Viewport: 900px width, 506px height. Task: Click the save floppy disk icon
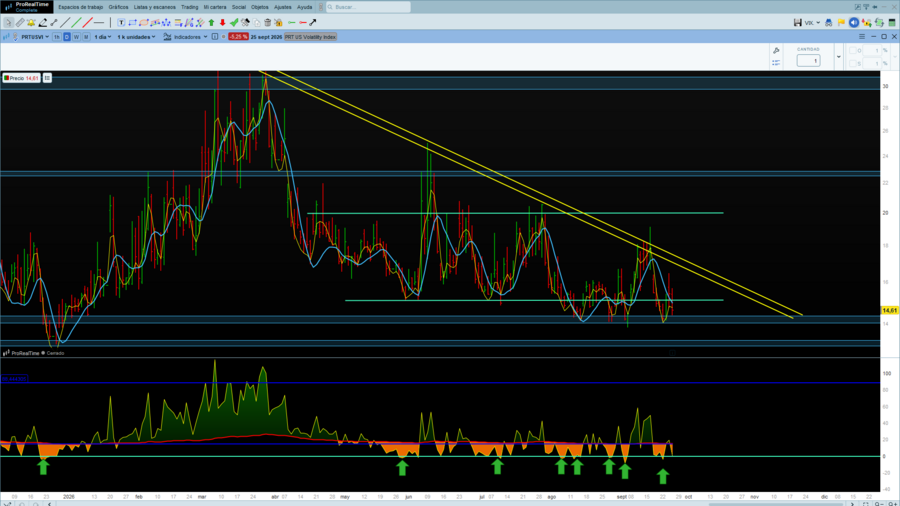797,22
